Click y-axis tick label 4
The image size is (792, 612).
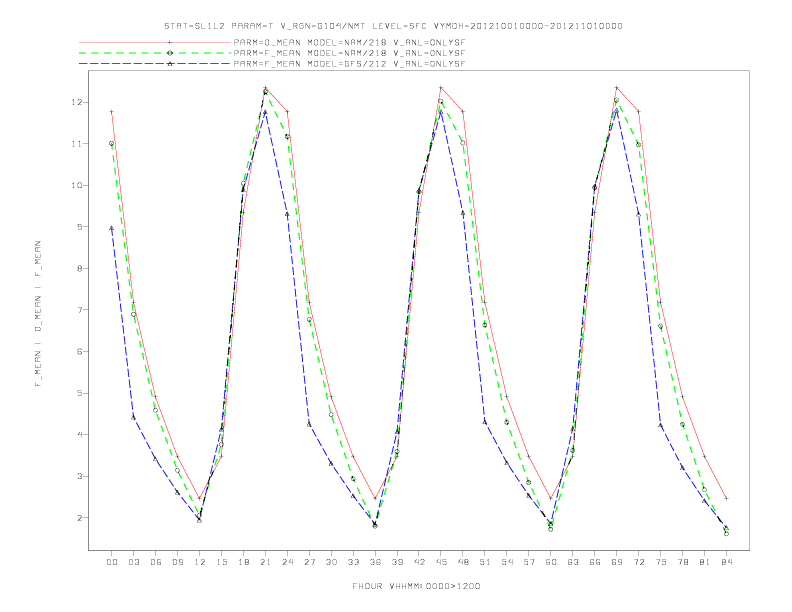[x=79, y=435]
